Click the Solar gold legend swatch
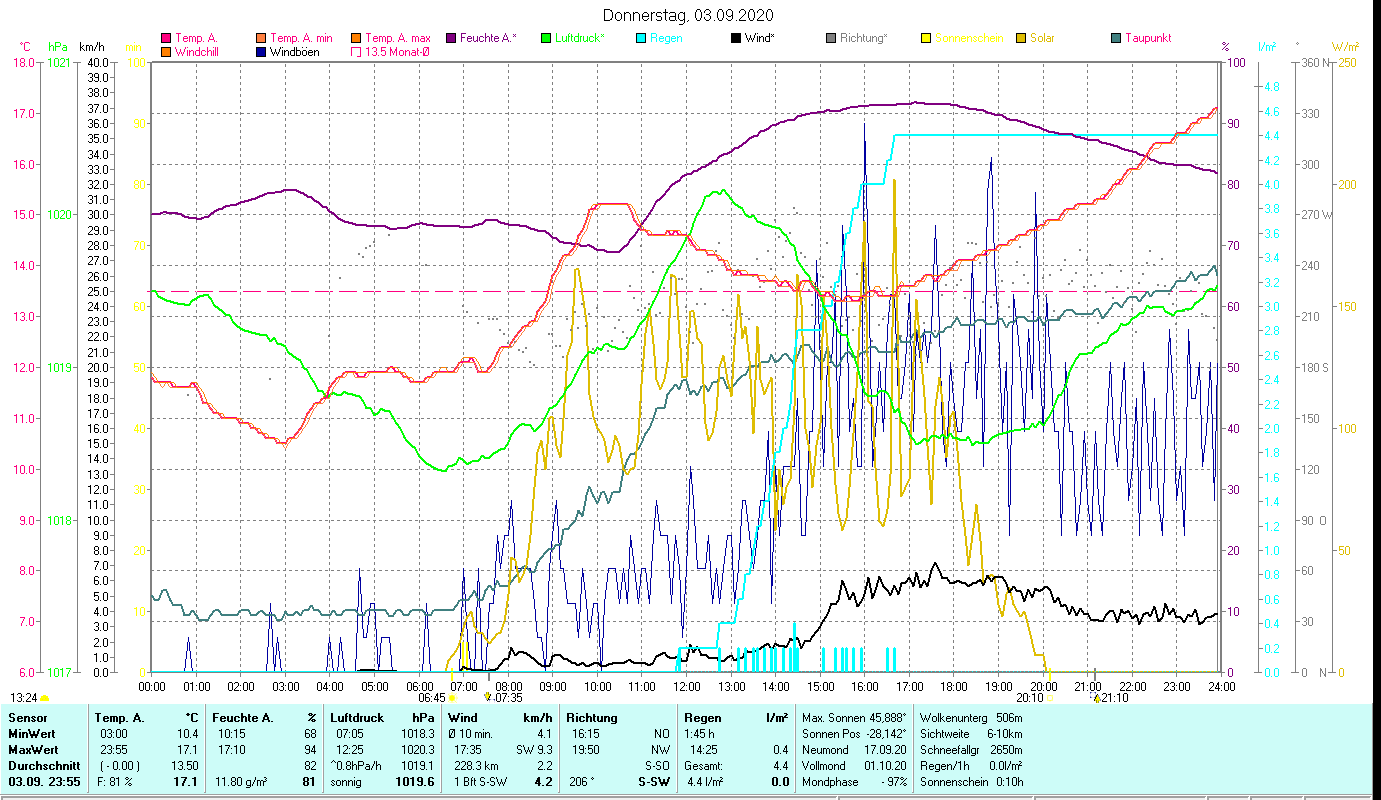This screenshot has width=1381, height=800. [1020, 38]
